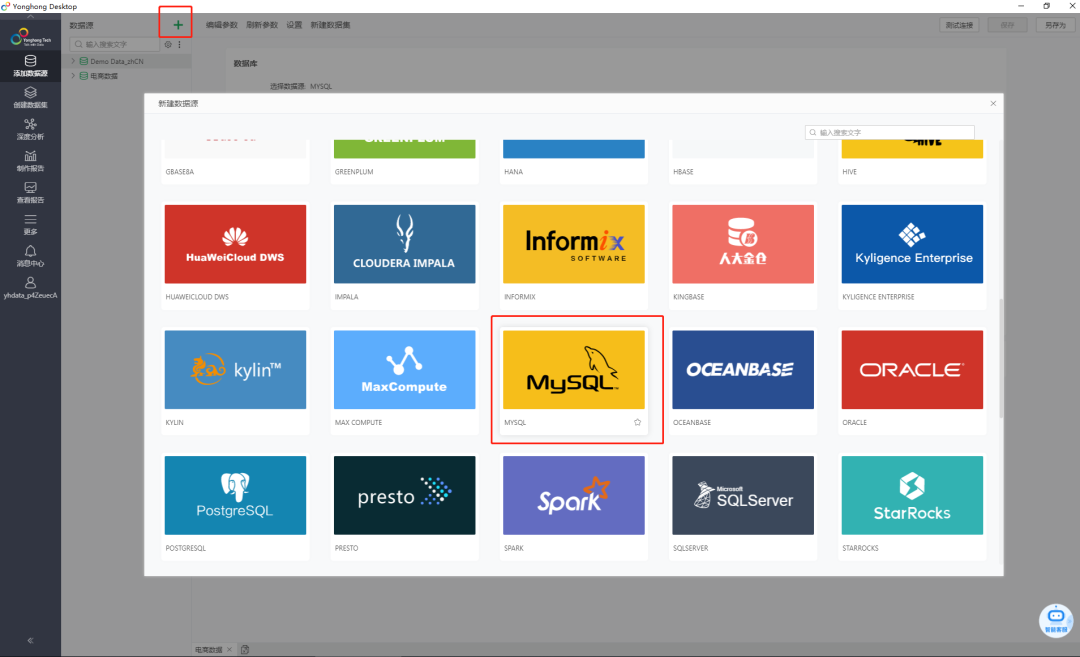Click the 数据库 section heading behind dialog
Viewport: 1080px width, 657px height.
pyautogui.click(x=245, y=63)
